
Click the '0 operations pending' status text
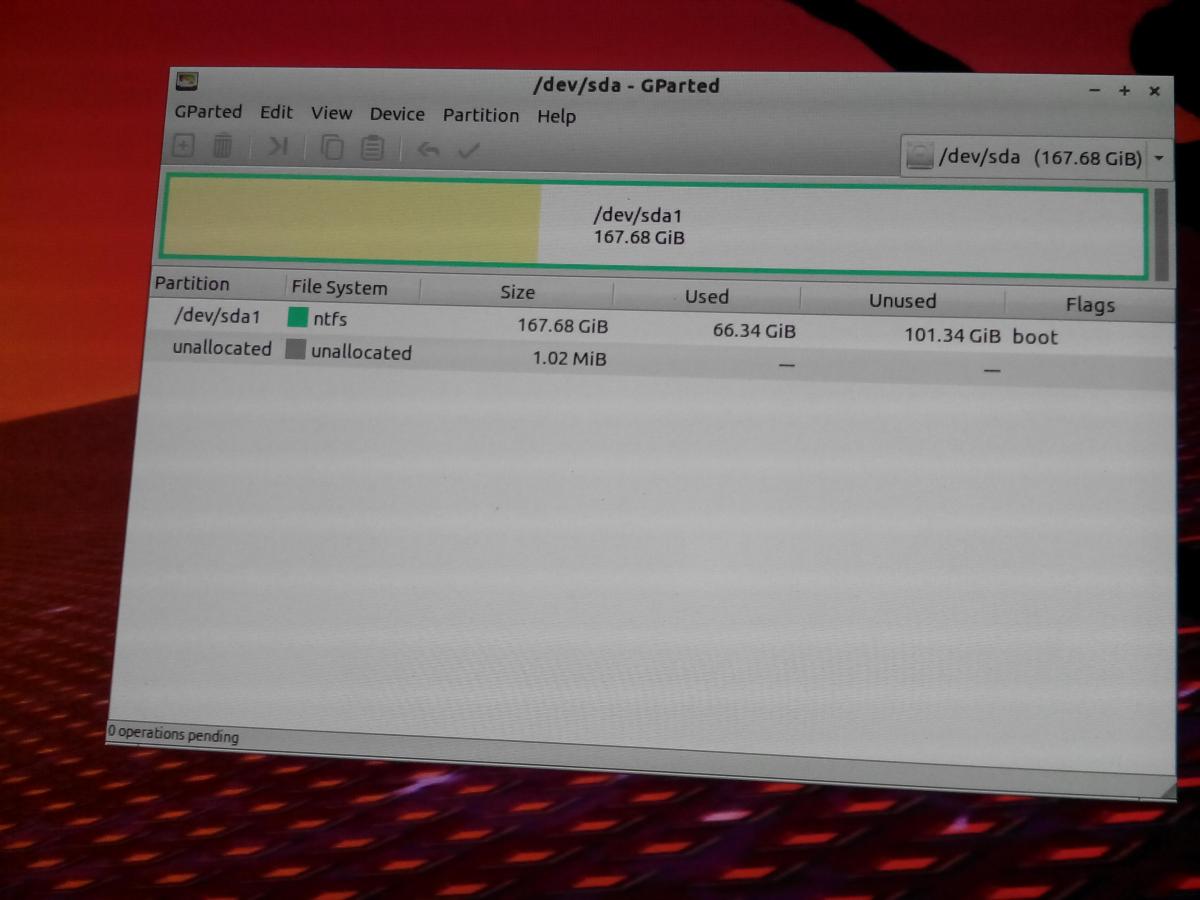coord(174,734)
